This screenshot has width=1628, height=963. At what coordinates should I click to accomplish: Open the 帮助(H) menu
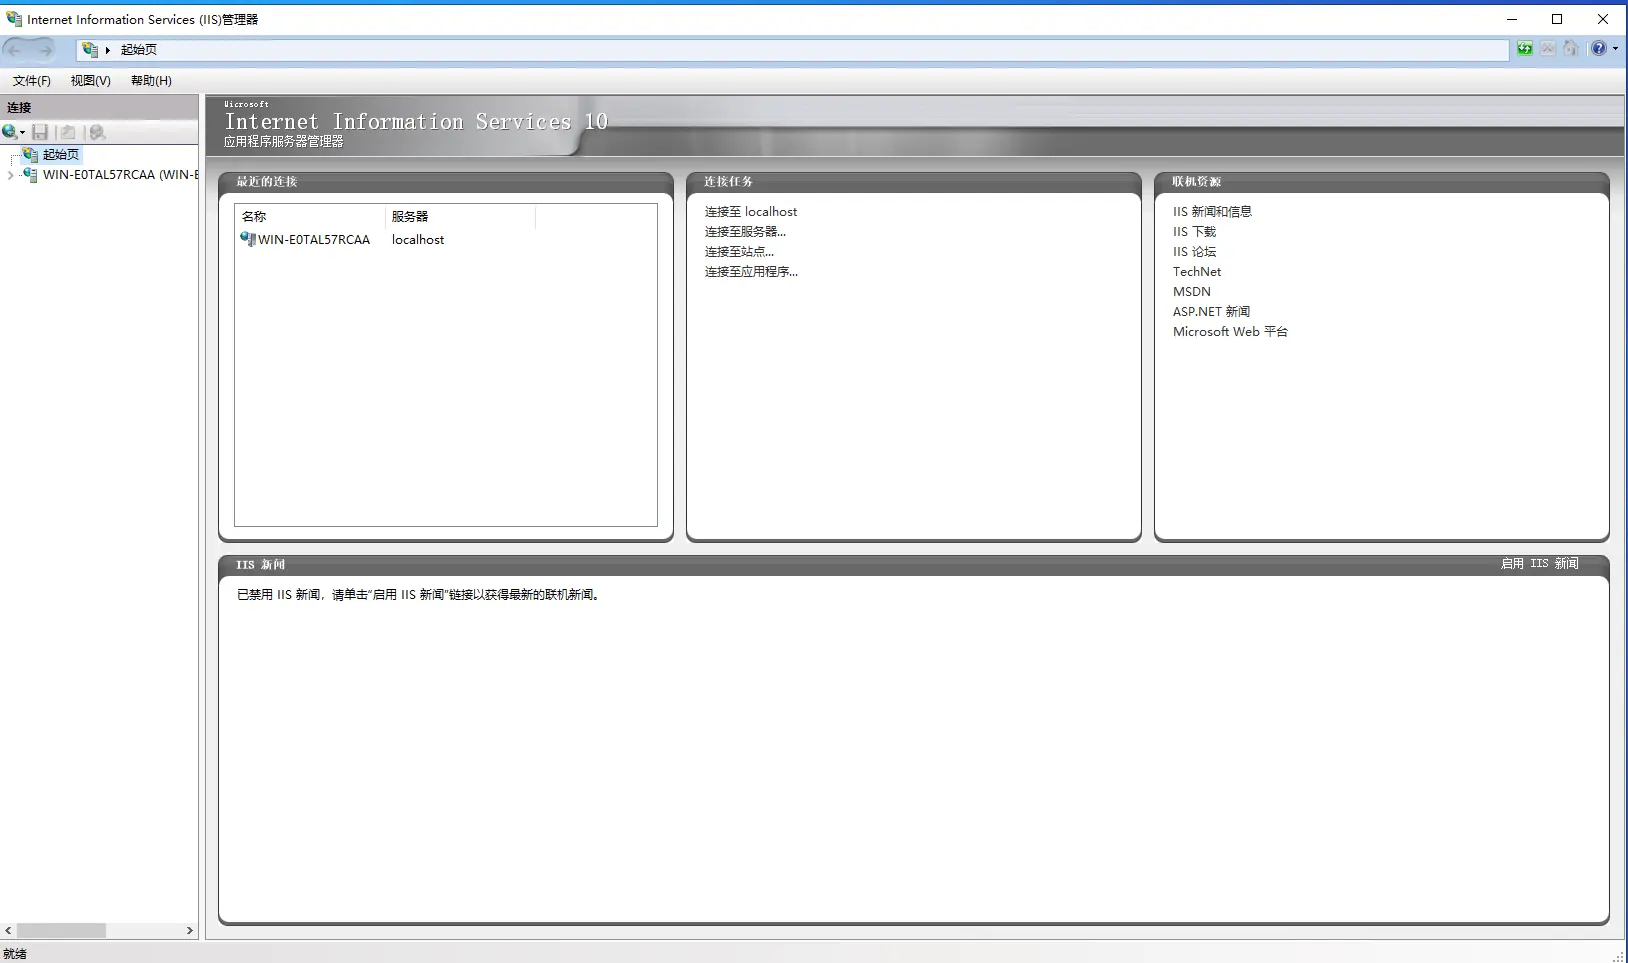tap(151, 80)
